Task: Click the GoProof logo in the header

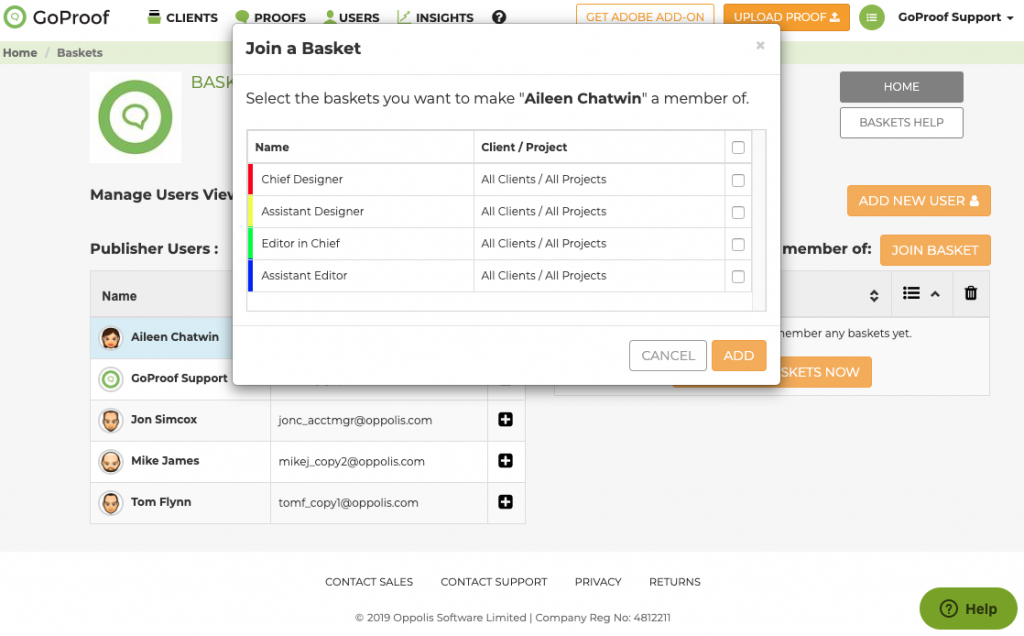Action: click(x=56, y=17)
